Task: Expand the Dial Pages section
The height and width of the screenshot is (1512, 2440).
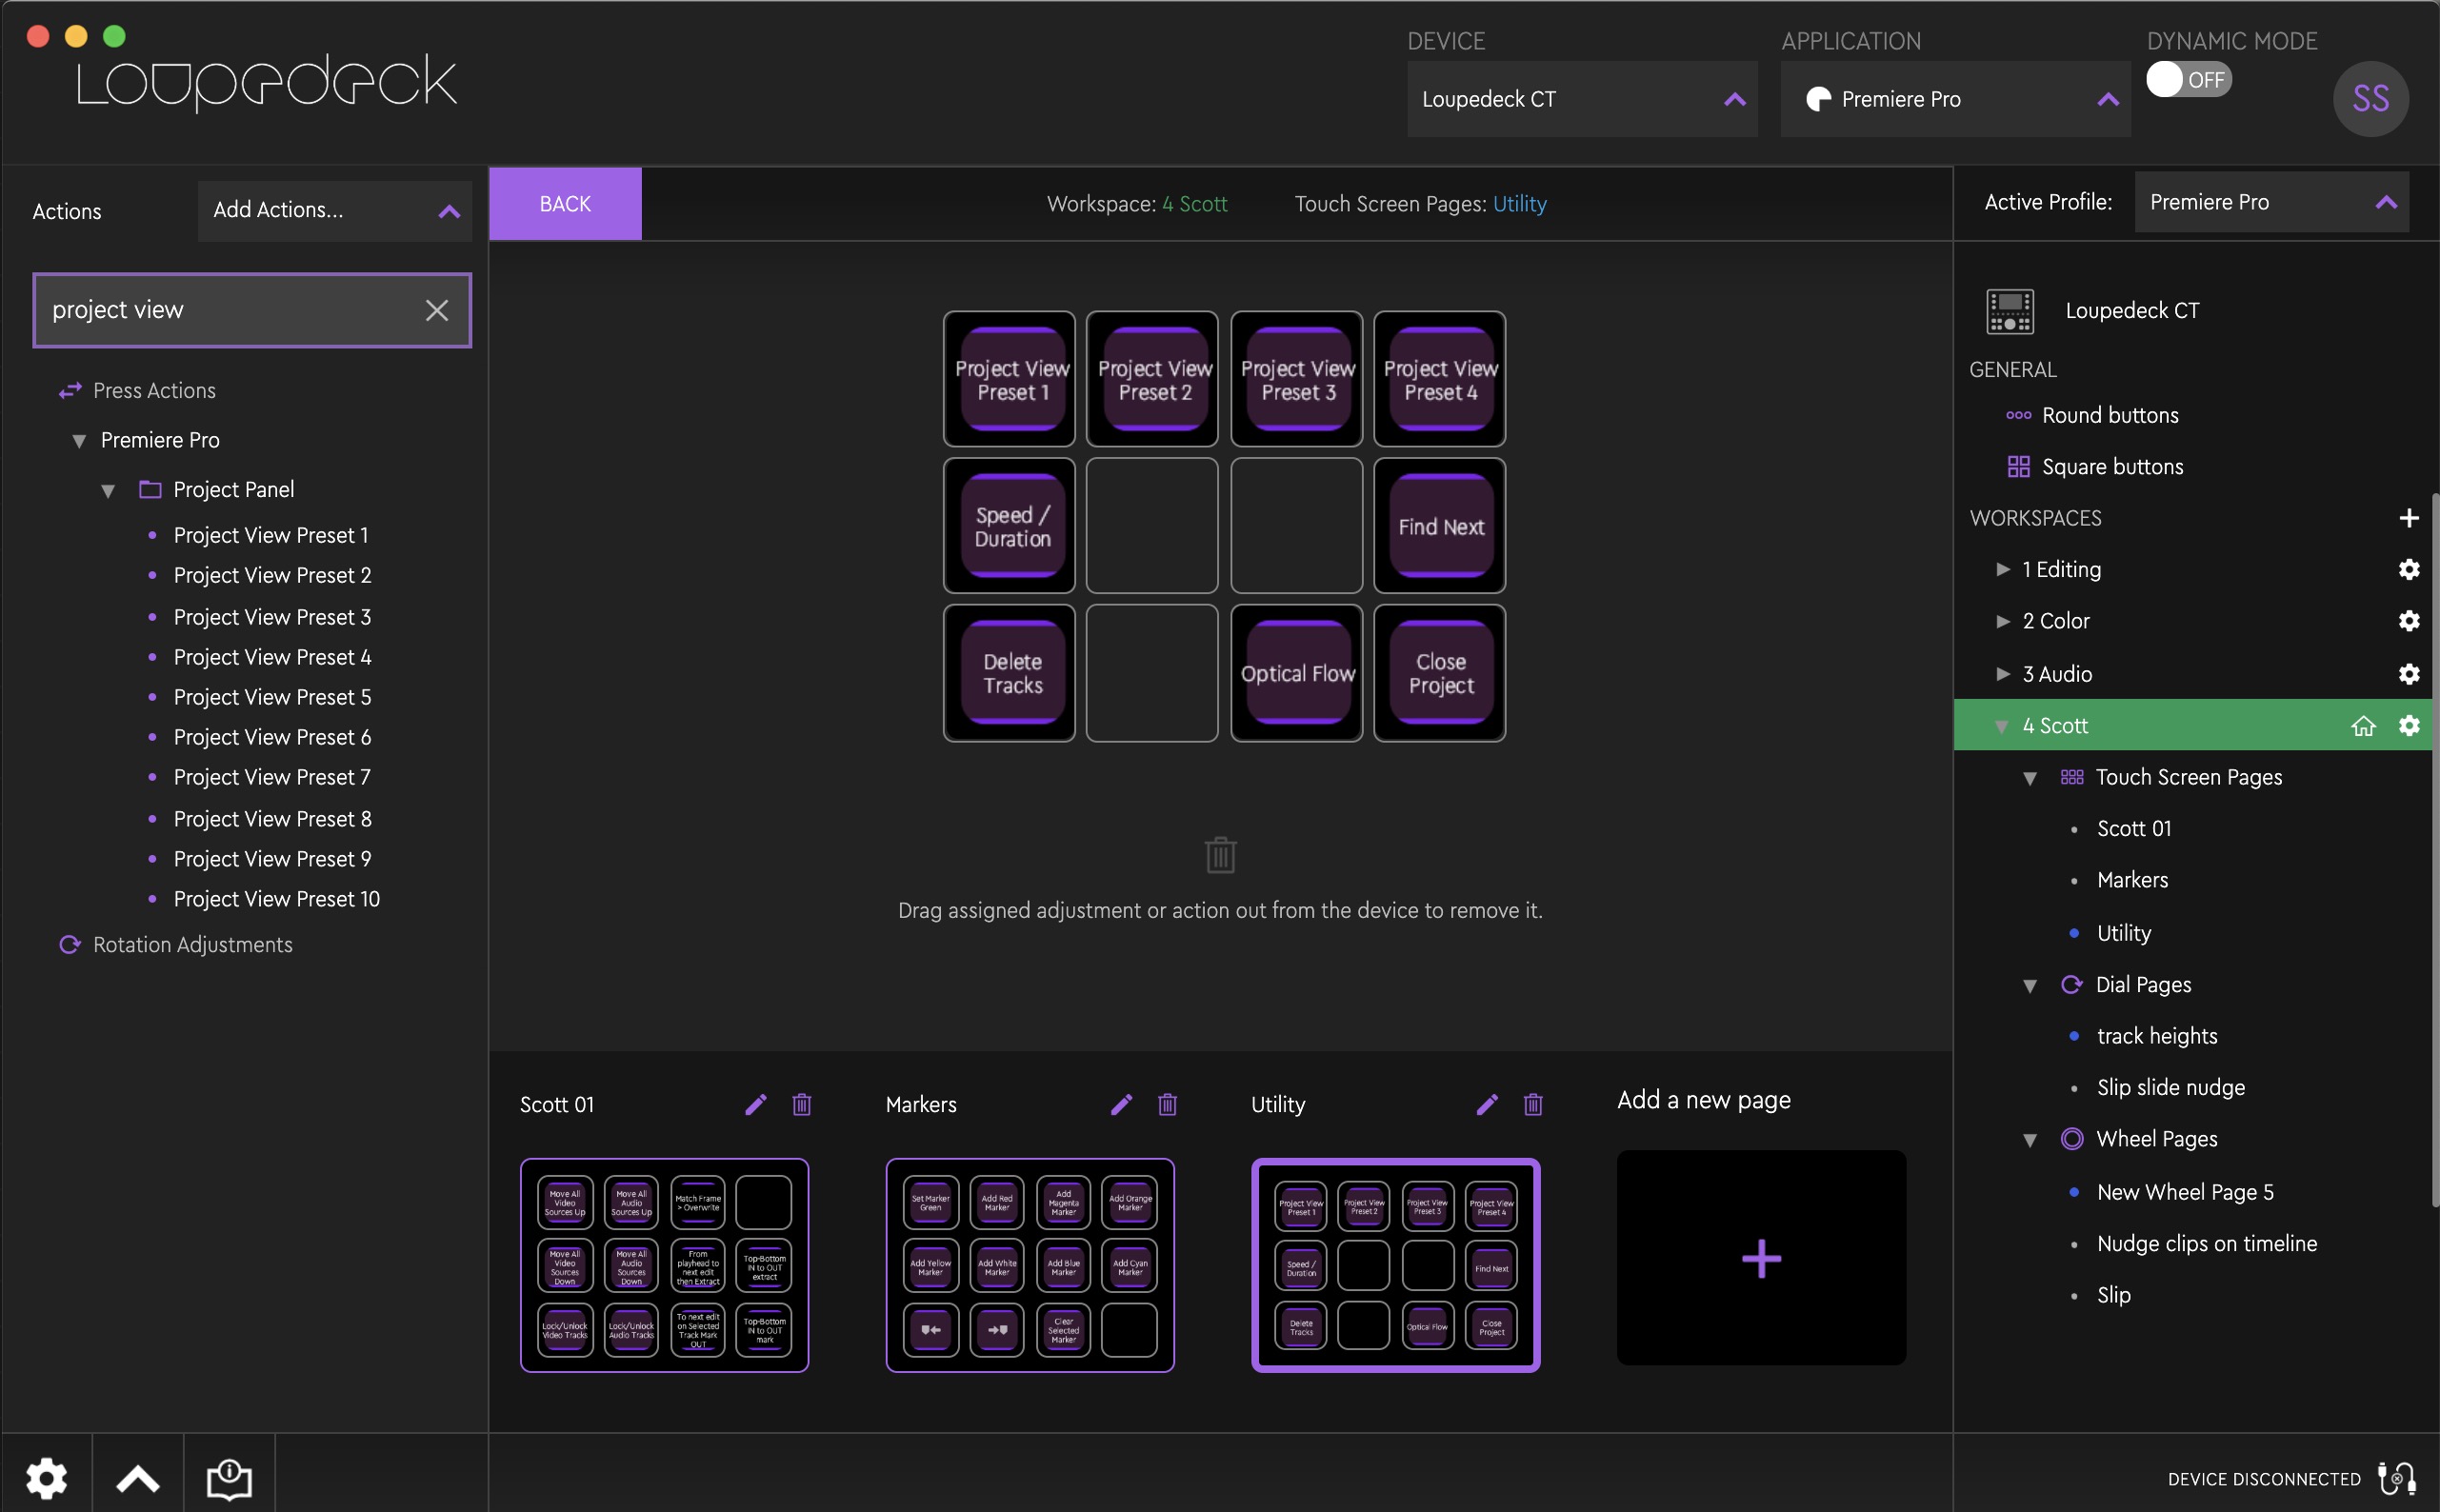Action: [2027, 985]
